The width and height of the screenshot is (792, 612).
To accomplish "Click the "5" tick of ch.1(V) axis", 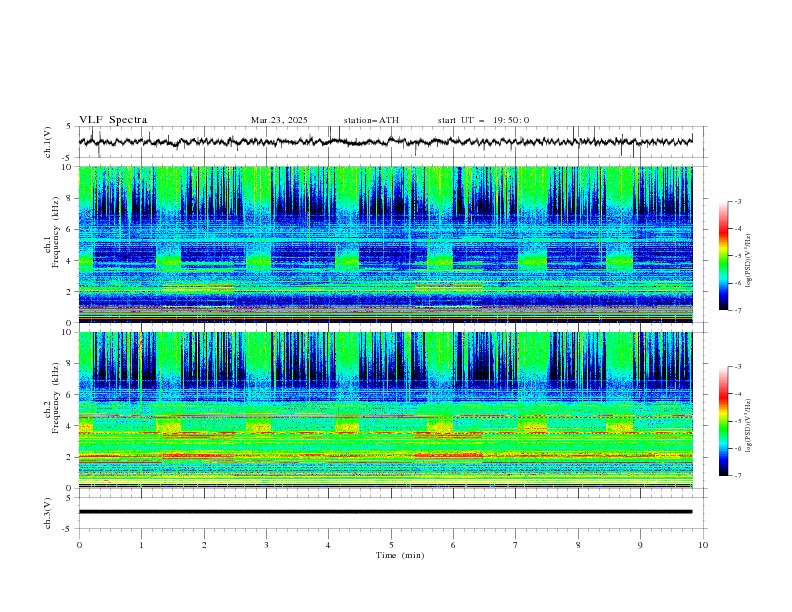I will point(70,126).
